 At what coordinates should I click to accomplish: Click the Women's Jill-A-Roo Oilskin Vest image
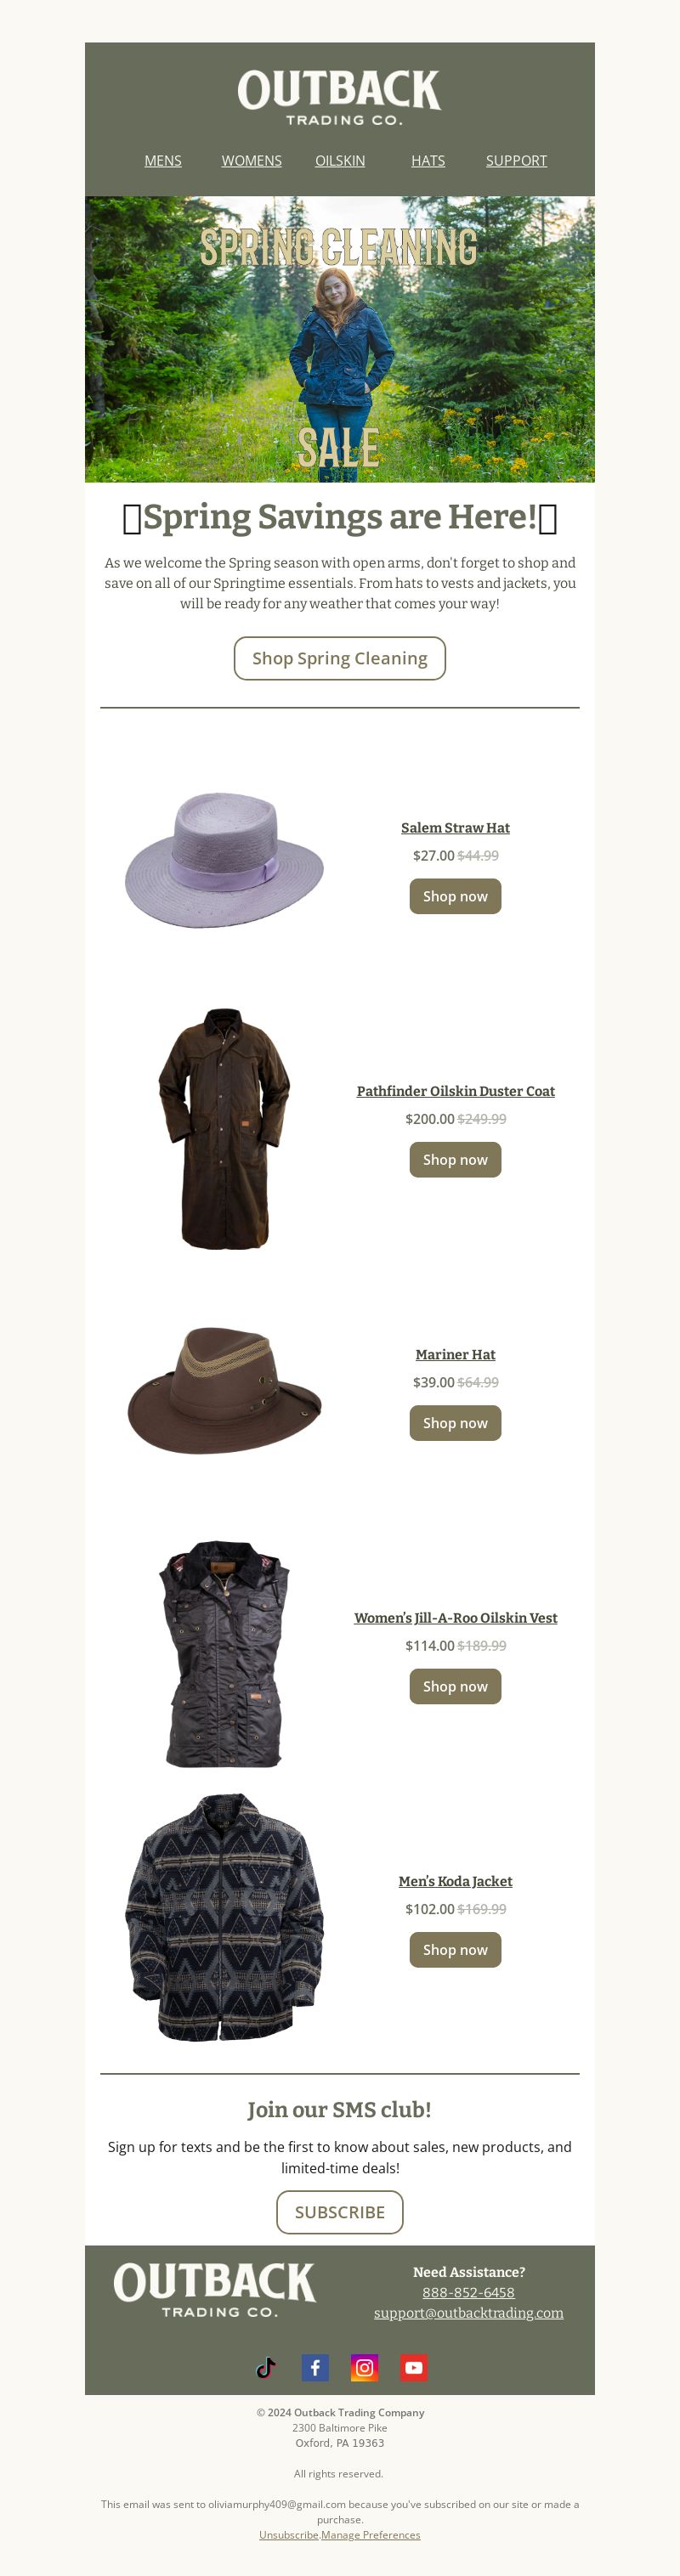tap(224, 1654)
